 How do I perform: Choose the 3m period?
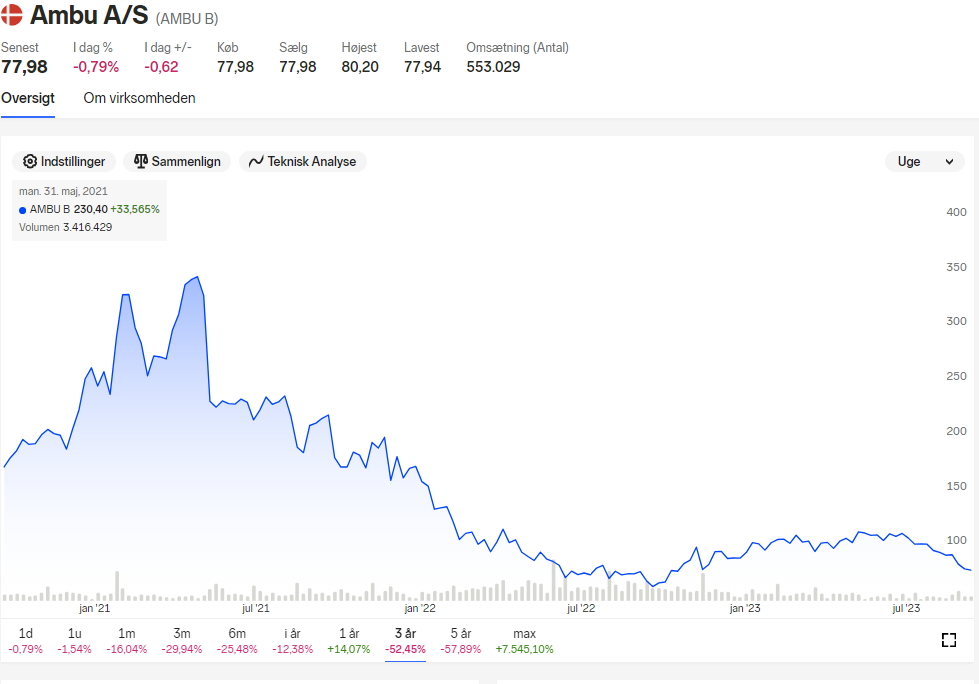[182, 641]
